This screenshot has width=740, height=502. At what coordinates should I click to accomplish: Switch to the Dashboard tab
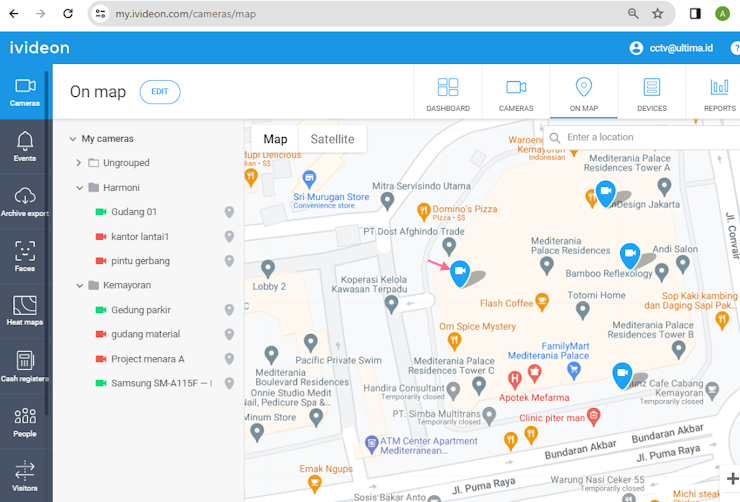coord(448,93)
